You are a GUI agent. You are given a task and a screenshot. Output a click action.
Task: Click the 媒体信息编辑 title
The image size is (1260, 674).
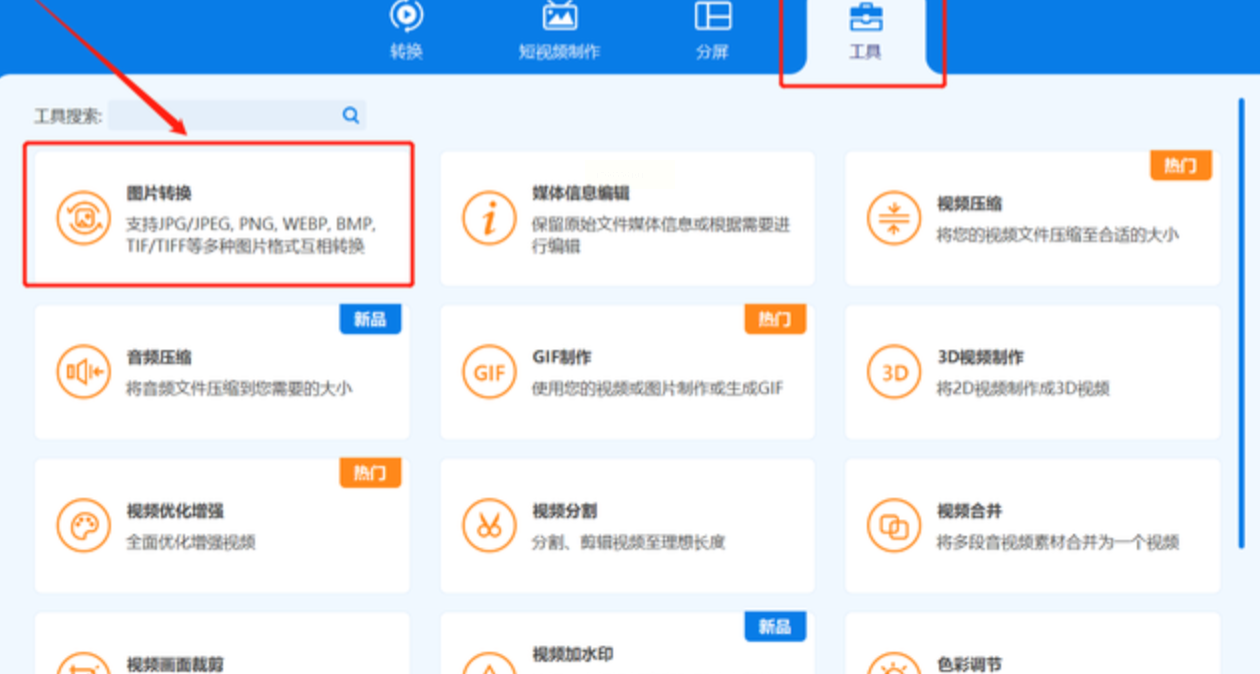coord(580,193)
